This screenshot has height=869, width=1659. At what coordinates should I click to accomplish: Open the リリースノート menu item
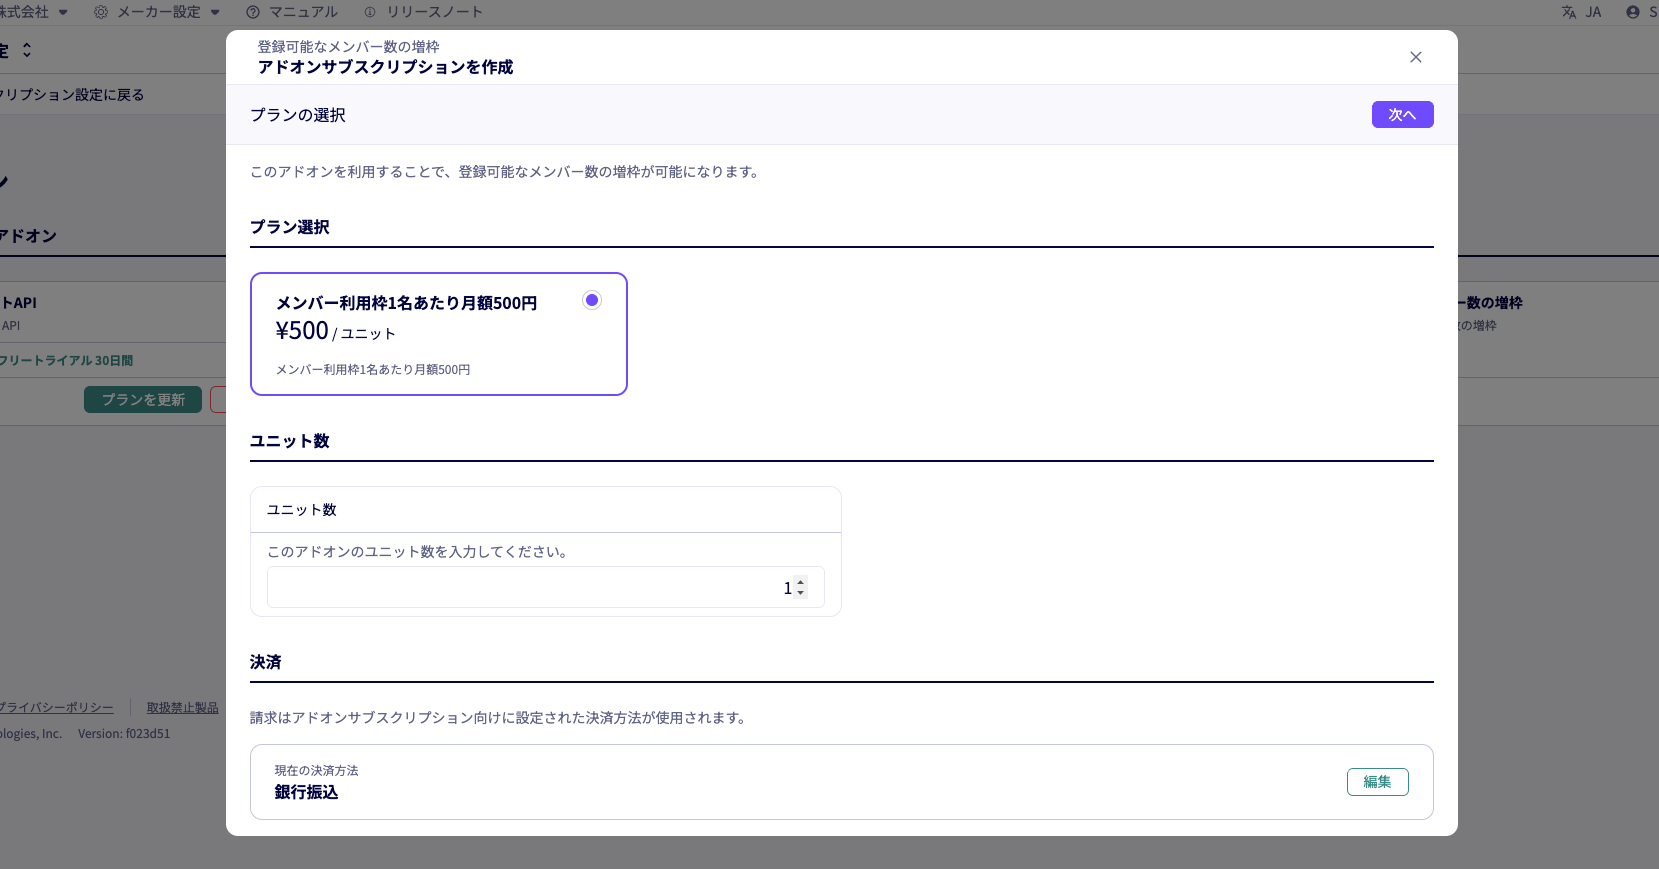coord(435,12)
